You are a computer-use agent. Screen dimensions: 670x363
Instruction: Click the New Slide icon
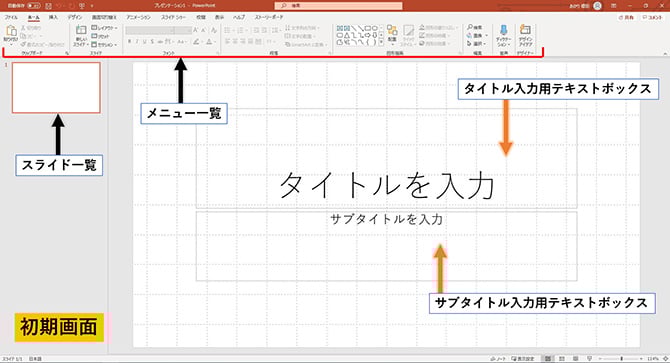[x=81, y=30]
